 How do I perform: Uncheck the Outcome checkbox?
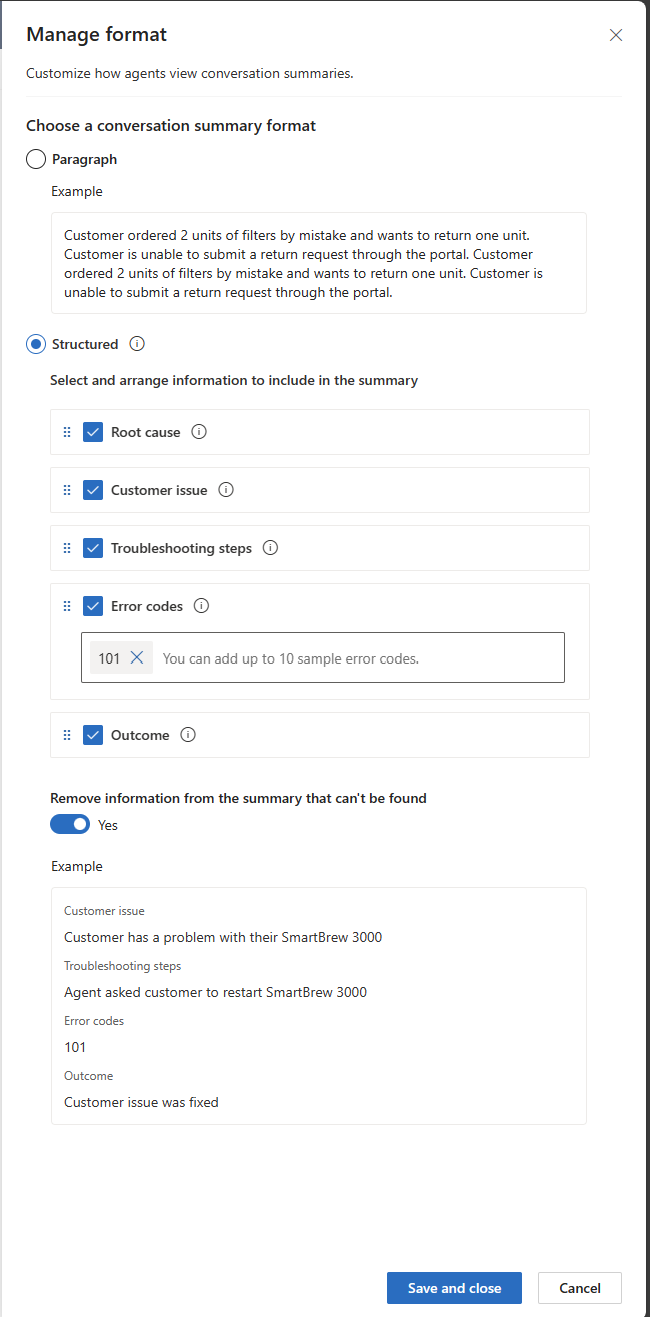(93, 735)
